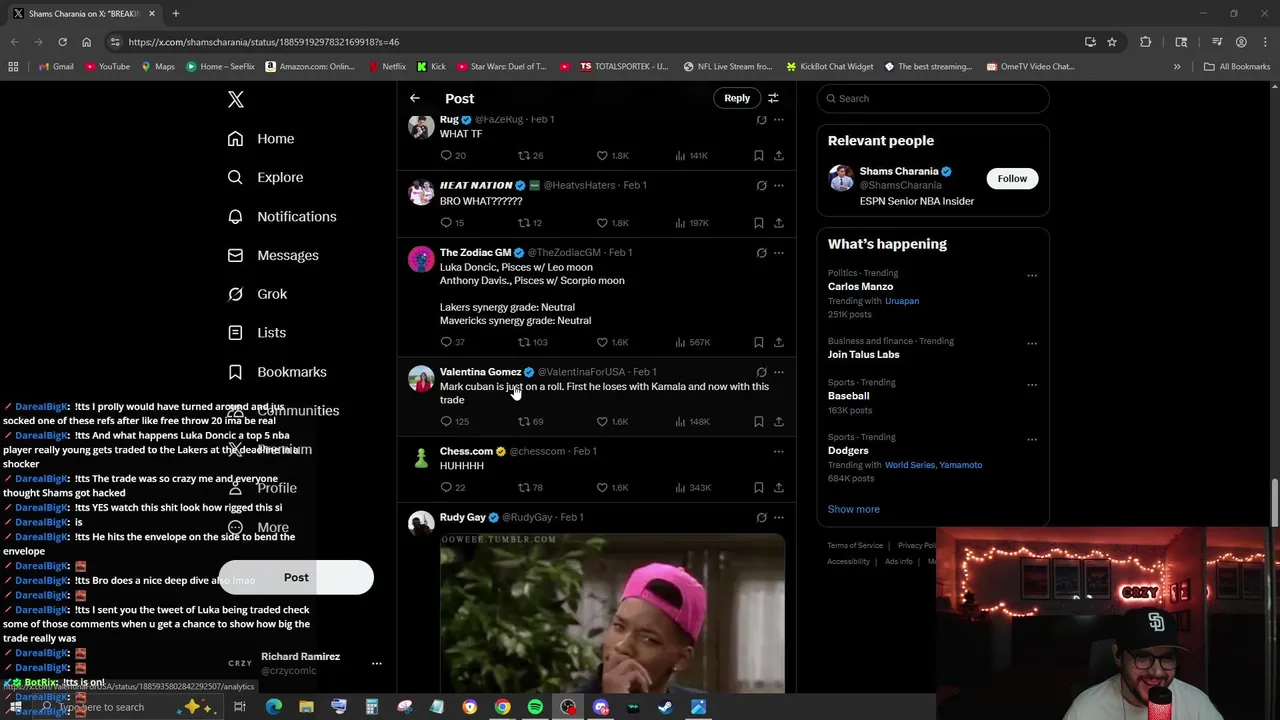The image size is (1280, 720).
Task: Open the Uruapan trending link
Action: pyautogui.click(x=902, y=301)
